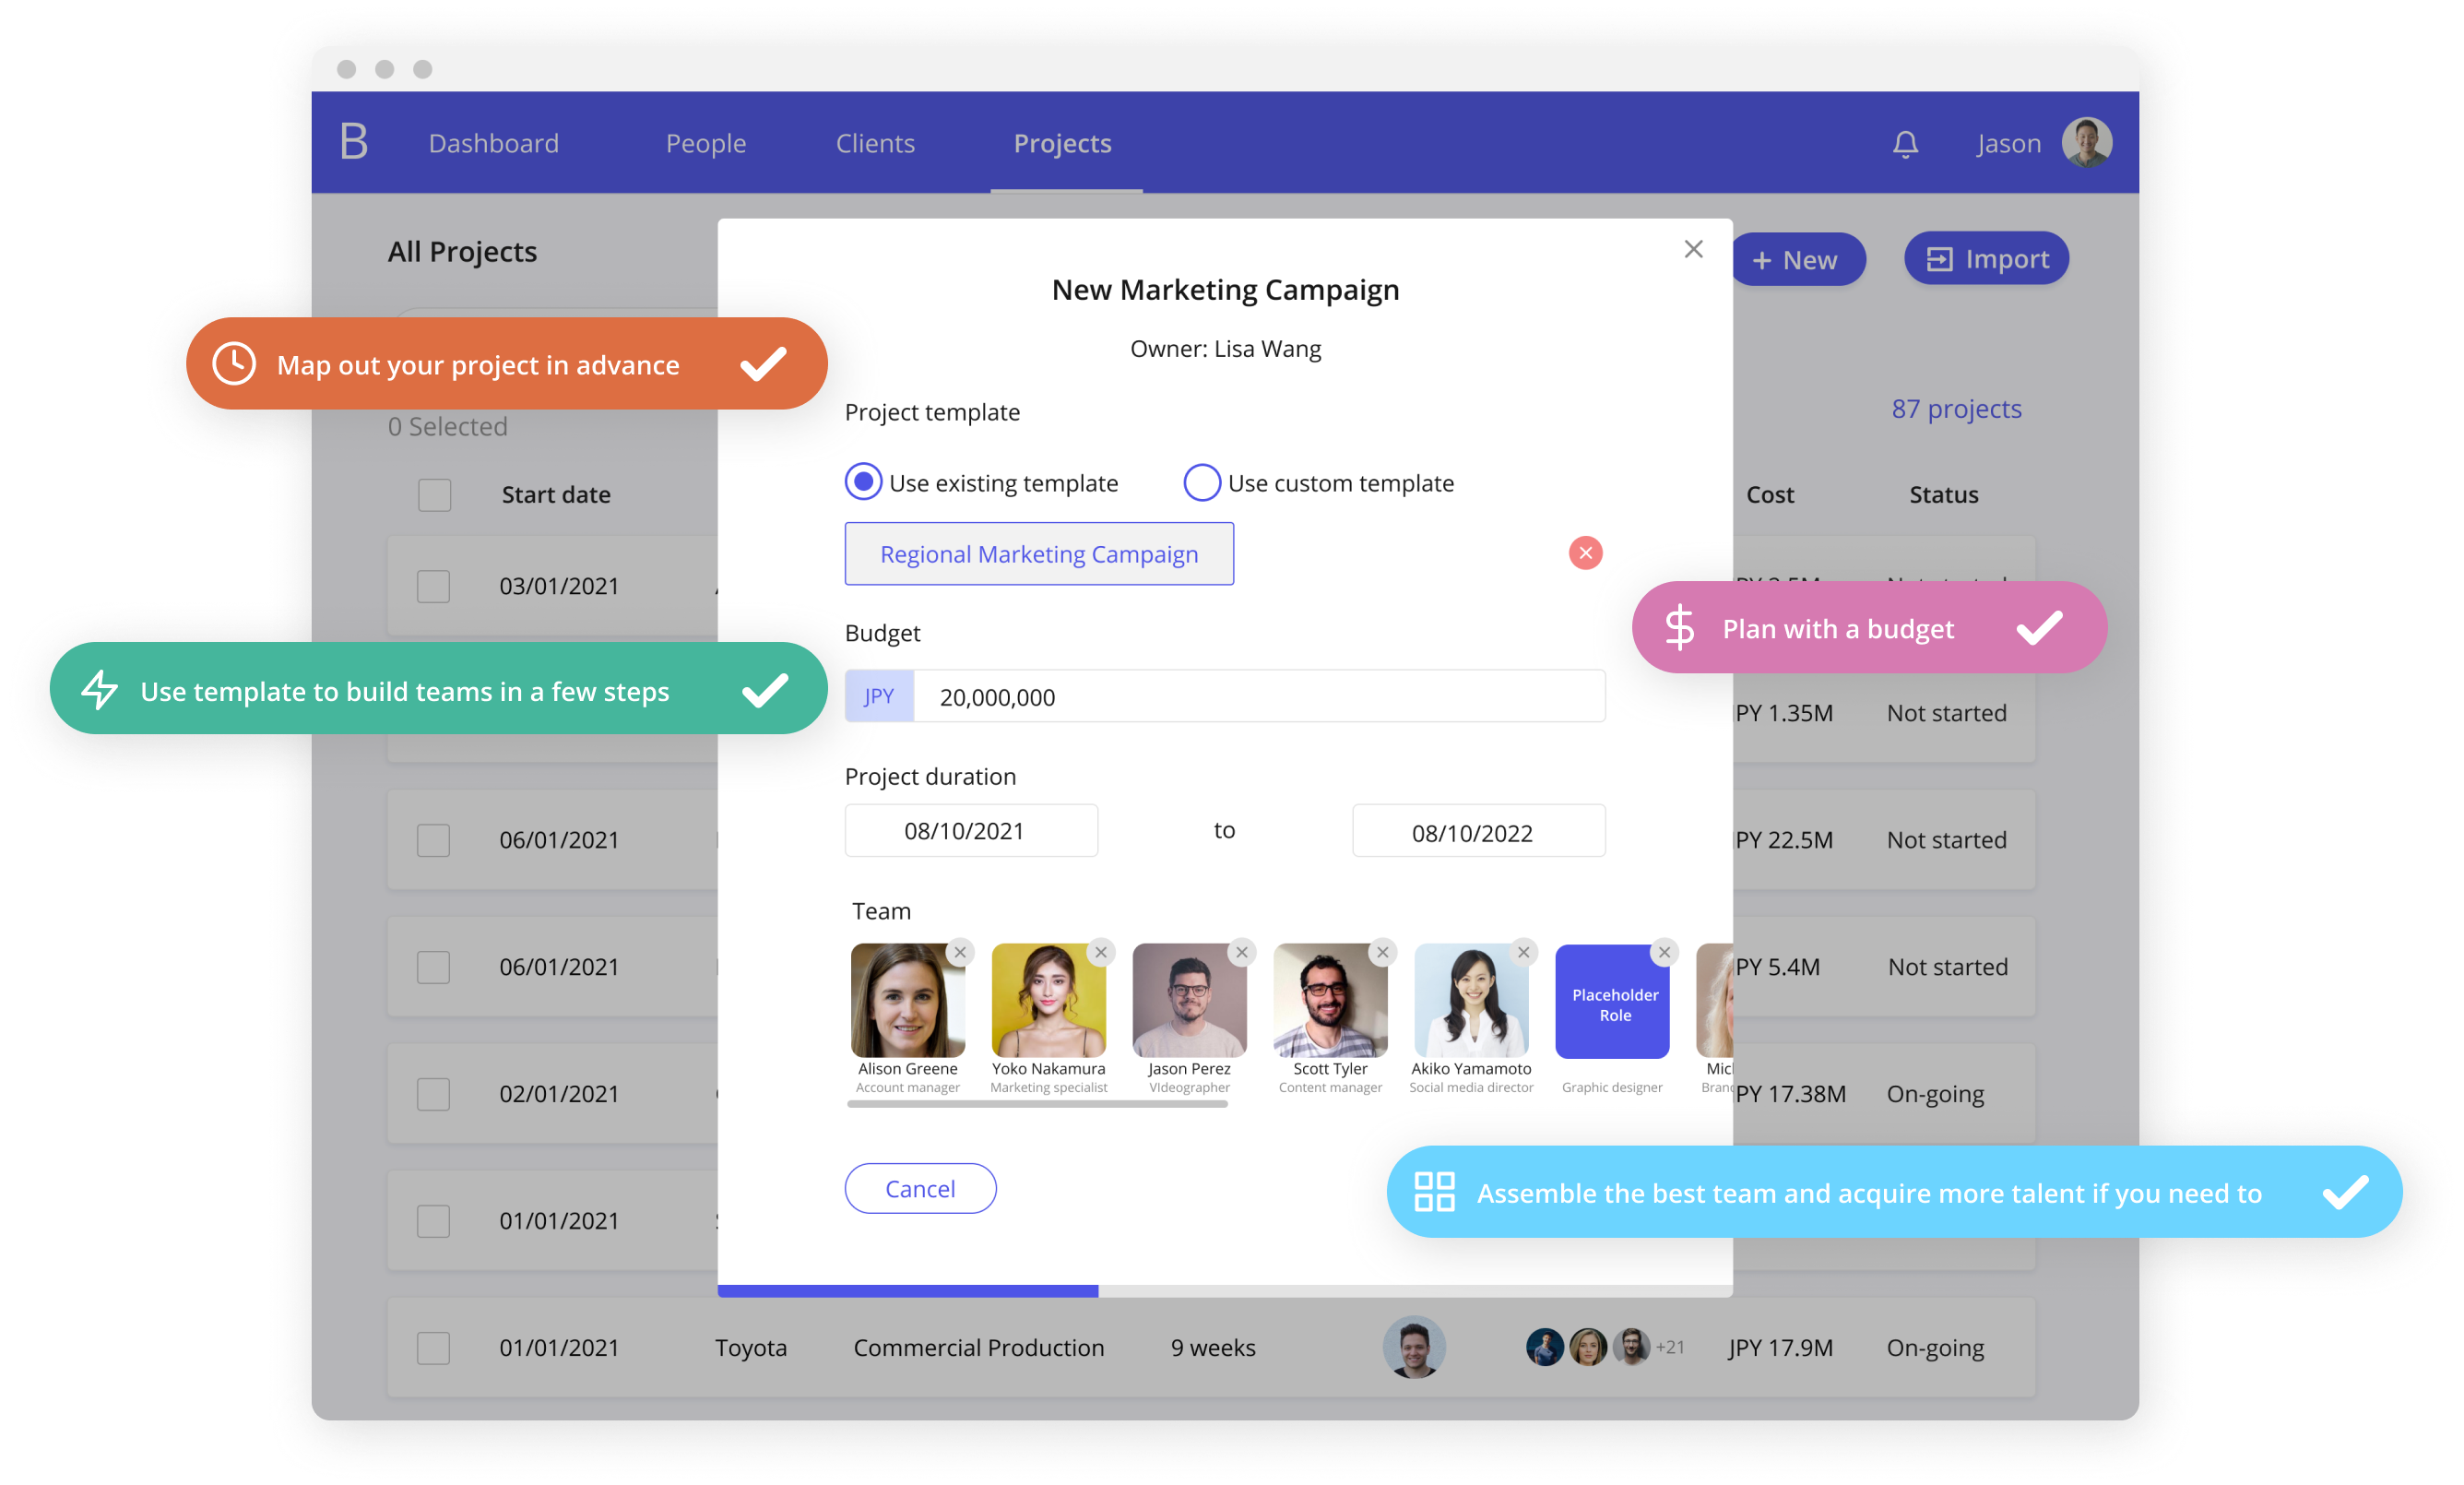Image resolution: width=2464 pixels, height=1485 pixels.
Task: Click the Placeholder Role card
Action: pos(1612,1001)
